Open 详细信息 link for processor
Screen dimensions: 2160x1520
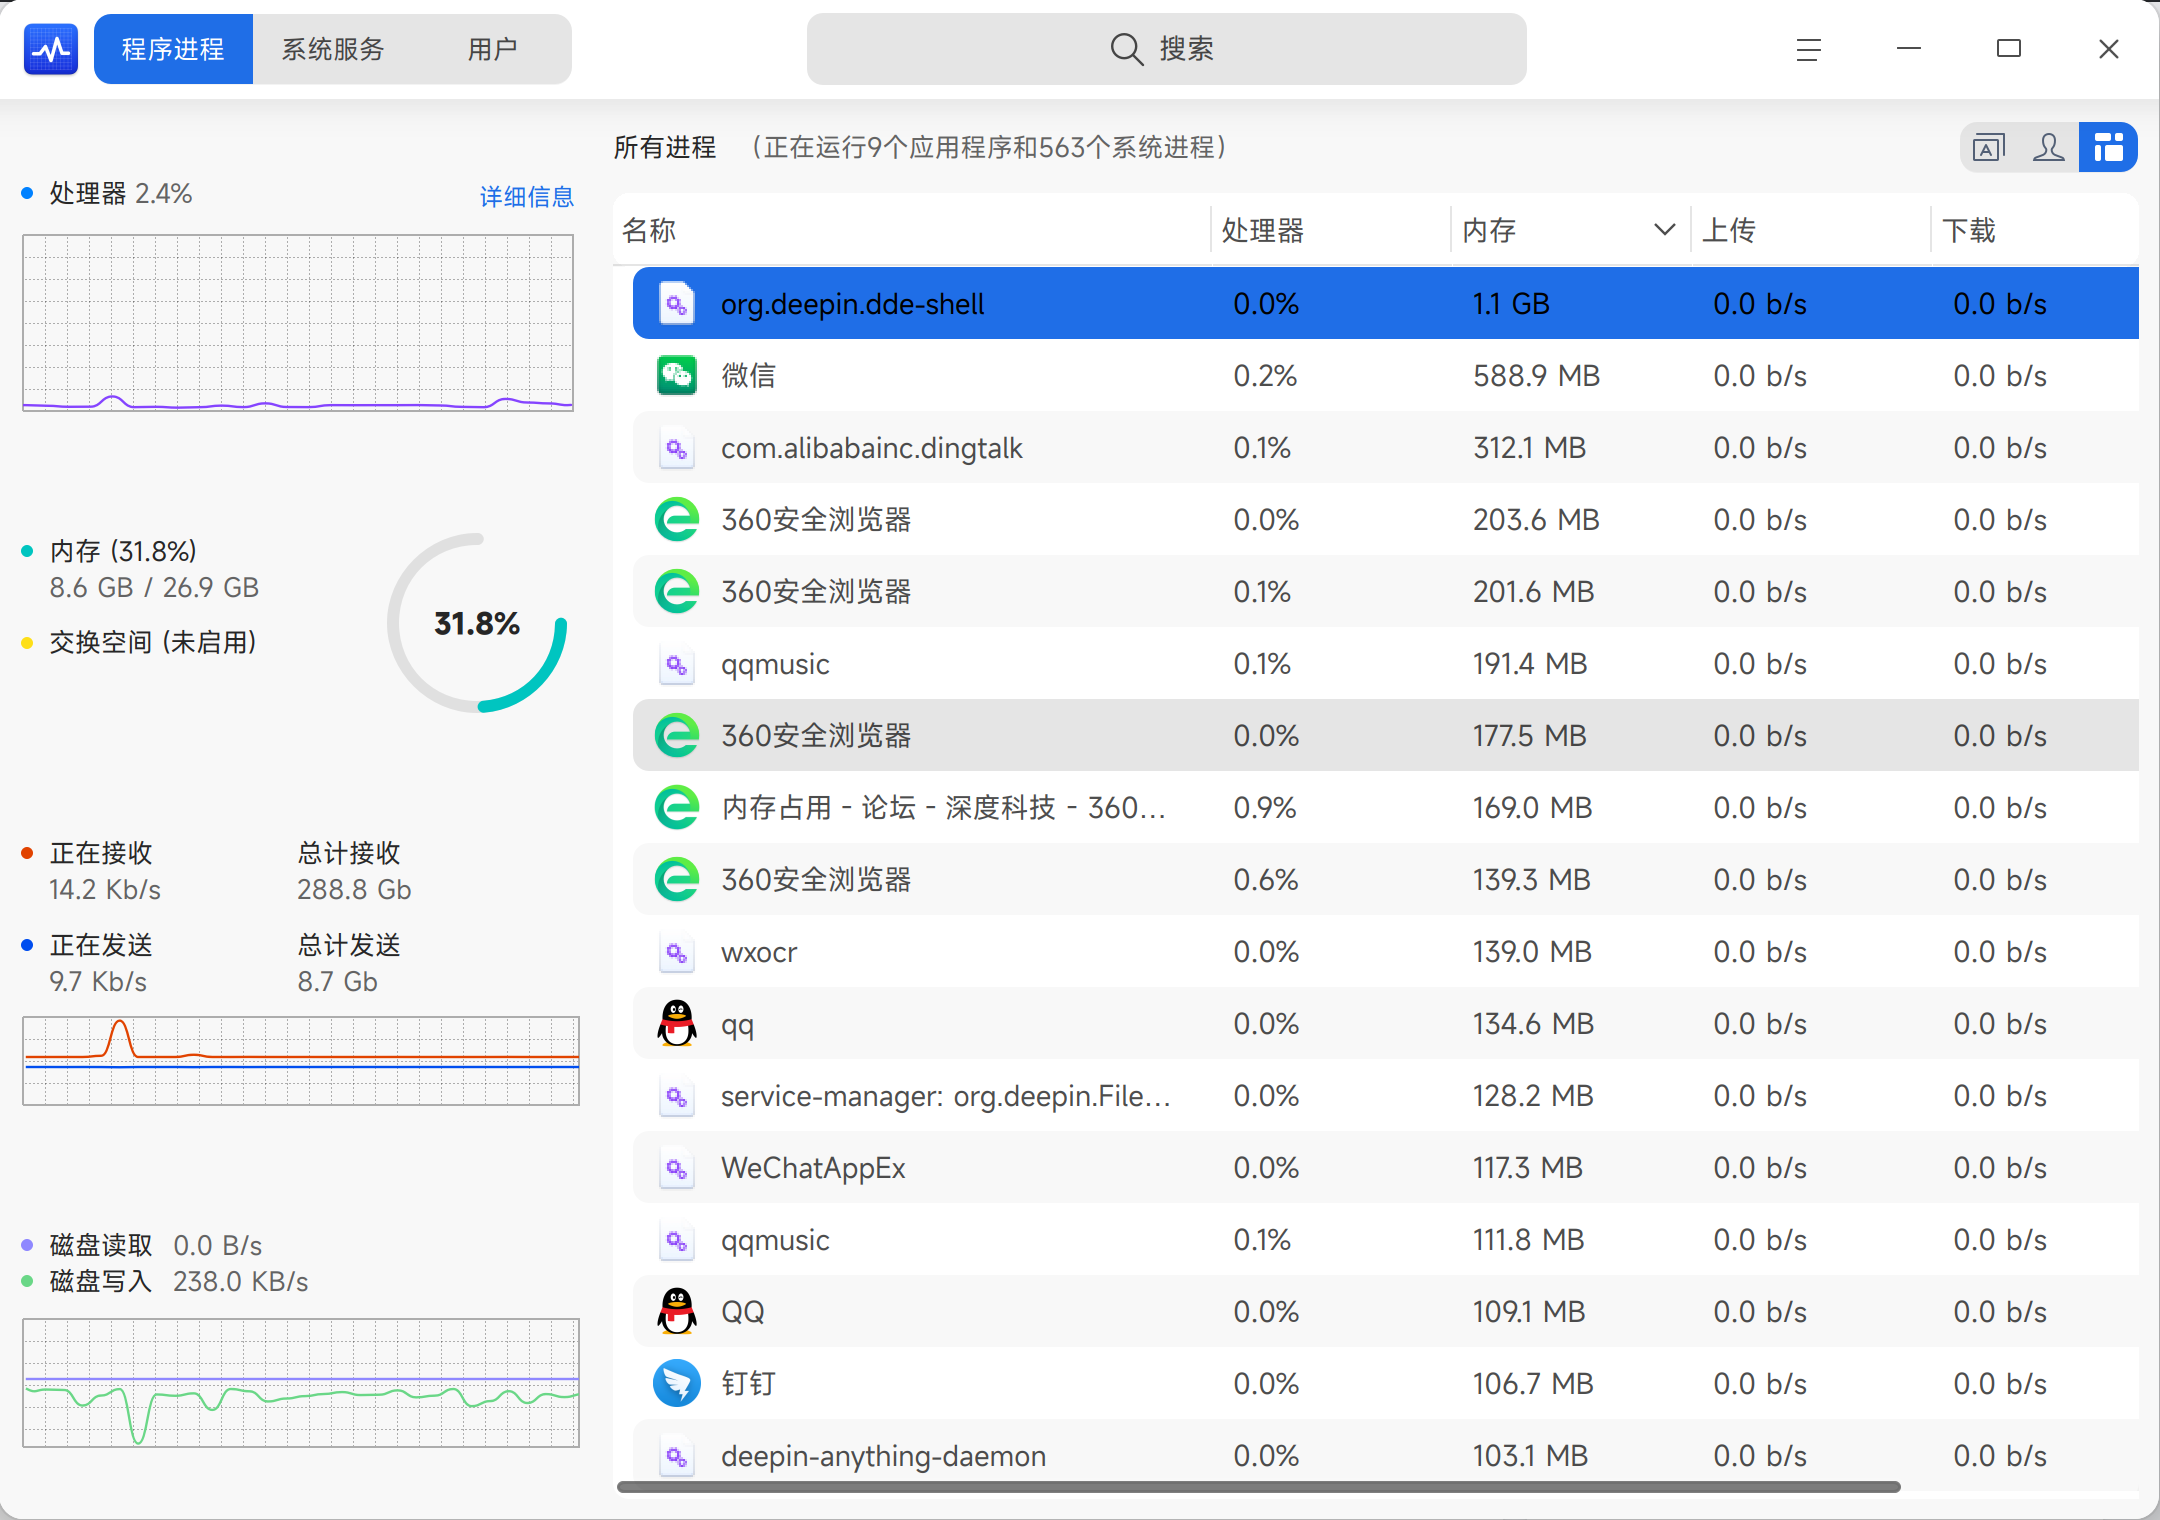coord(527,197)
